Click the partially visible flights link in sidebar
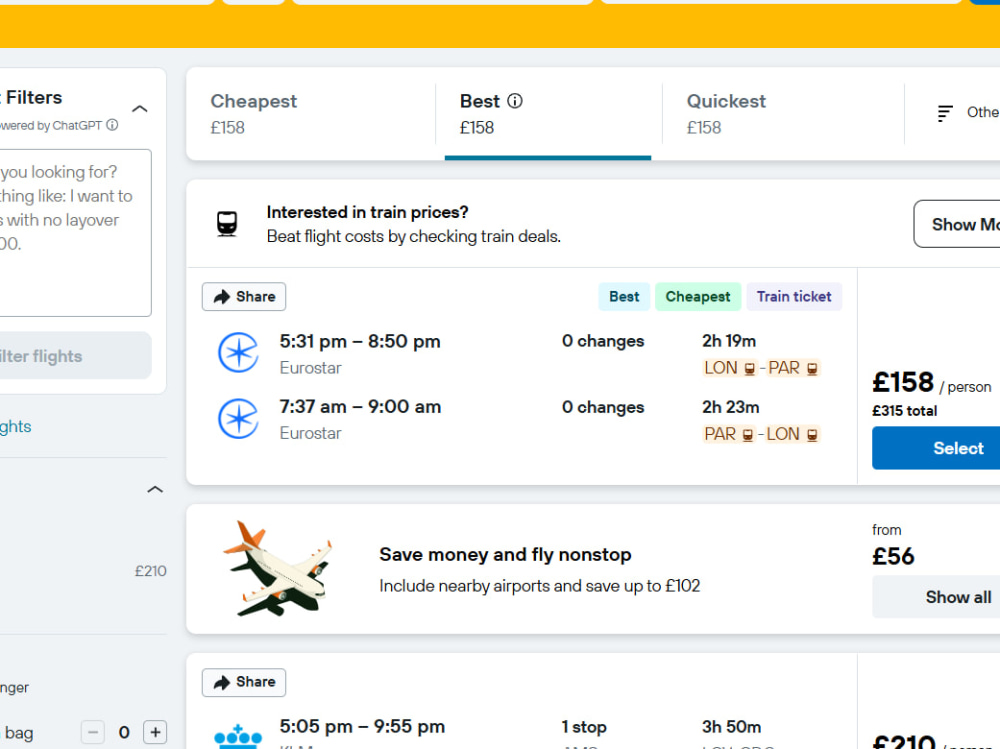Screen dimensions: 1000x749 tap(15, 426)
